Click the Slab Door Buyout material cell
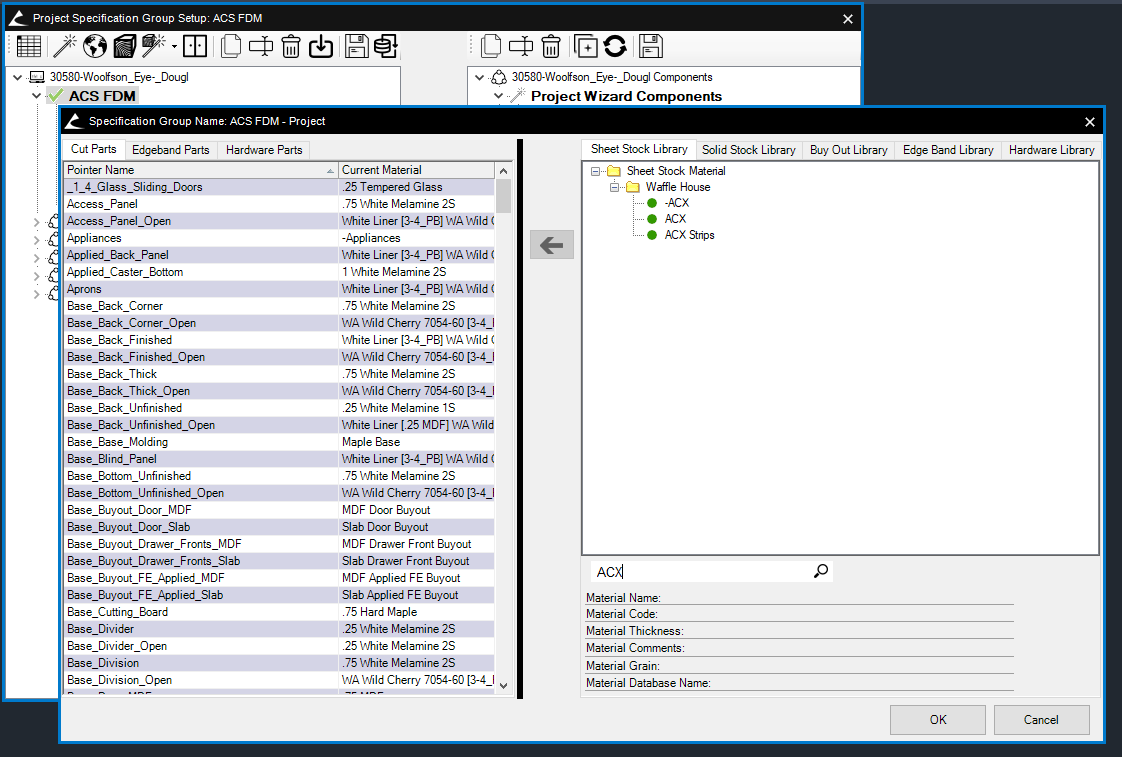1122x757 pixels. tap(416, 527)
